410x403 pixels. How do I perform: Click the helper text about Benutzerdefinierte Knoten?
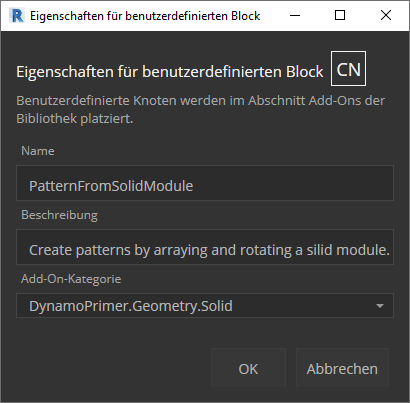coord(200,110)
